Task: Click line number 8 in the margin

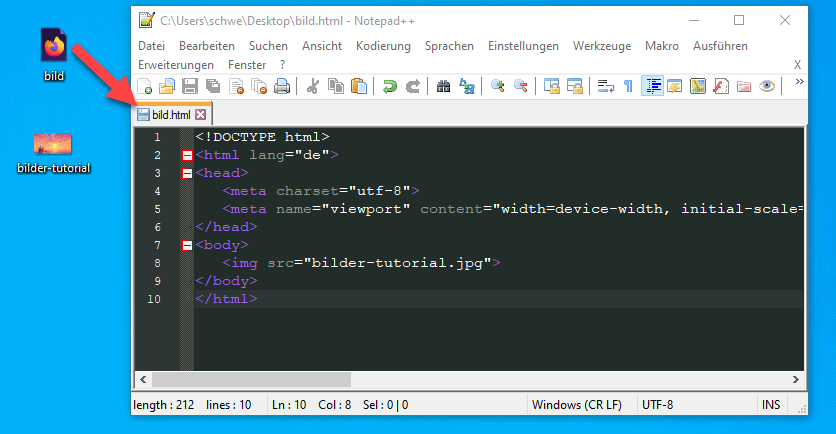Action: coord(157,263)
